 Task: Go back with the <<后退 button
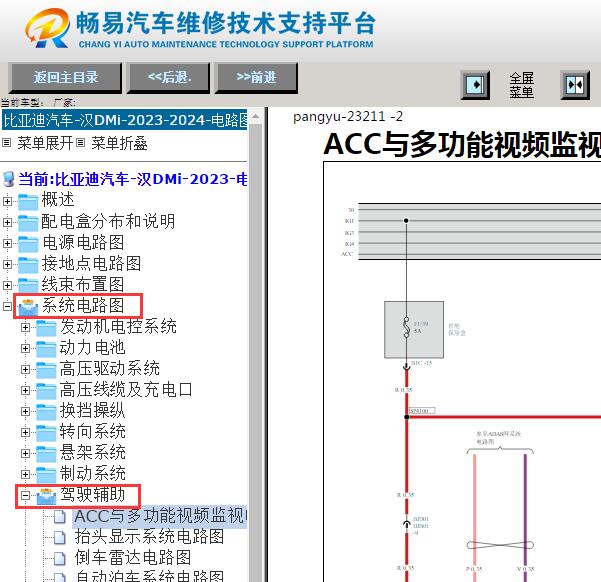pyautogui.click(x=169, y=78)
